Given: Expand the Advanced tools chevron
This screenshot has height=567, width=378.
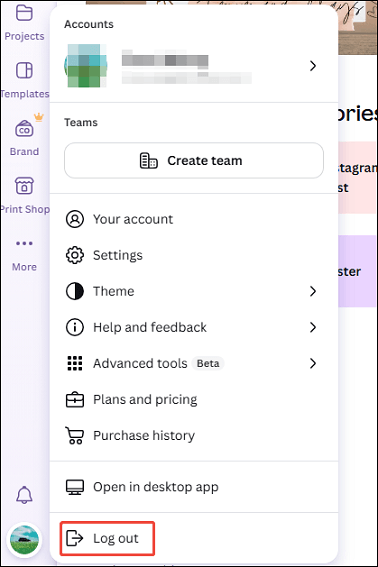Looking at the screenshot, I should point(313,363).
